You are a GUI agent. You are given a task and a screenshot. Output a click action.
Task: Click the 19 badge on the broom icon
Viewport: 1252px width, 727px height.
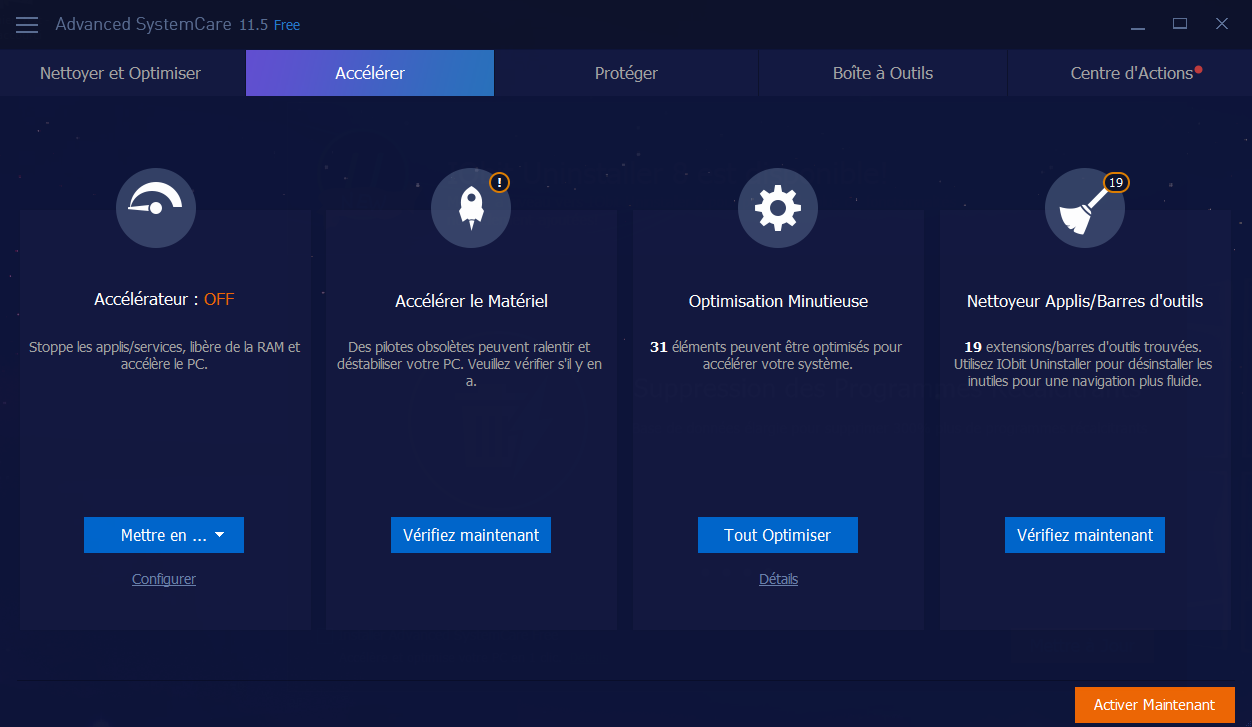(x=1116, y=183)
